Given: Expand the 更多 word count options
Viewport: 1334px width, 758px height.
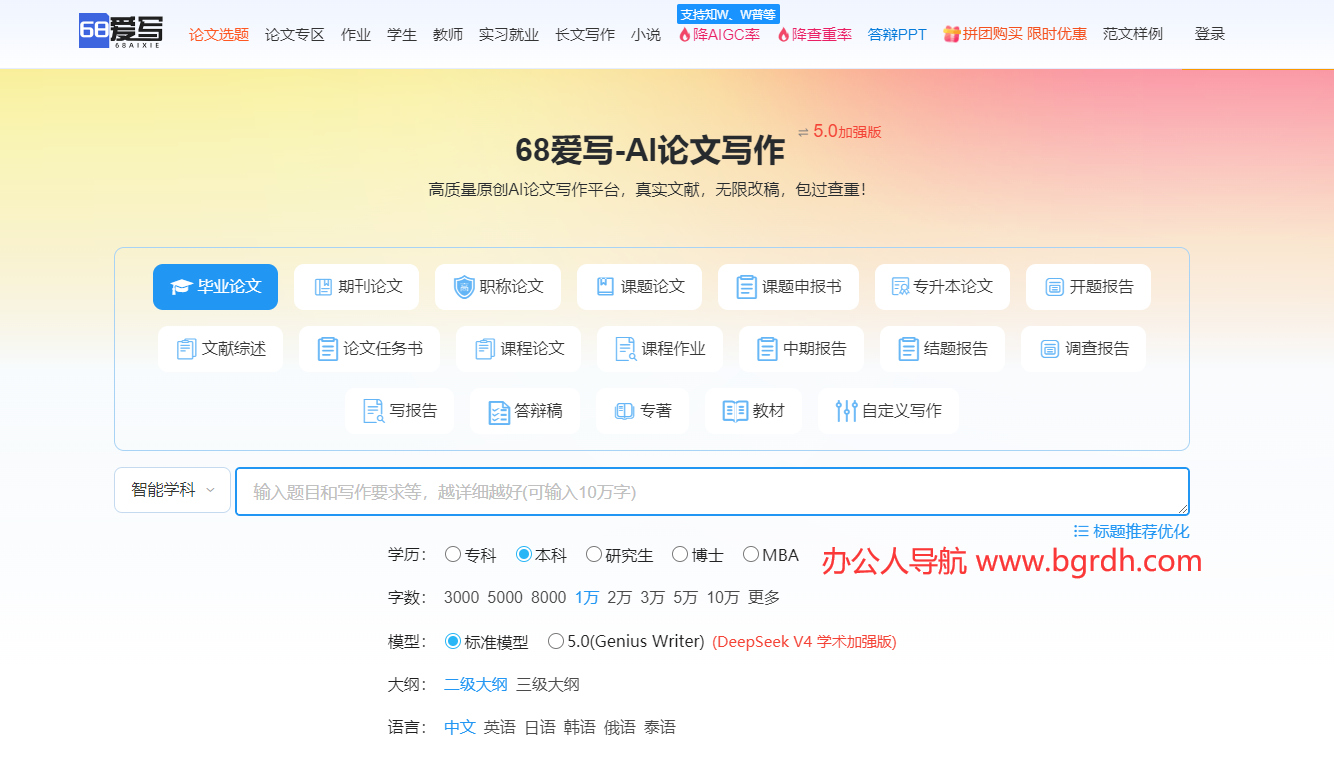Looking at the screenshot, I should (764, 597).
